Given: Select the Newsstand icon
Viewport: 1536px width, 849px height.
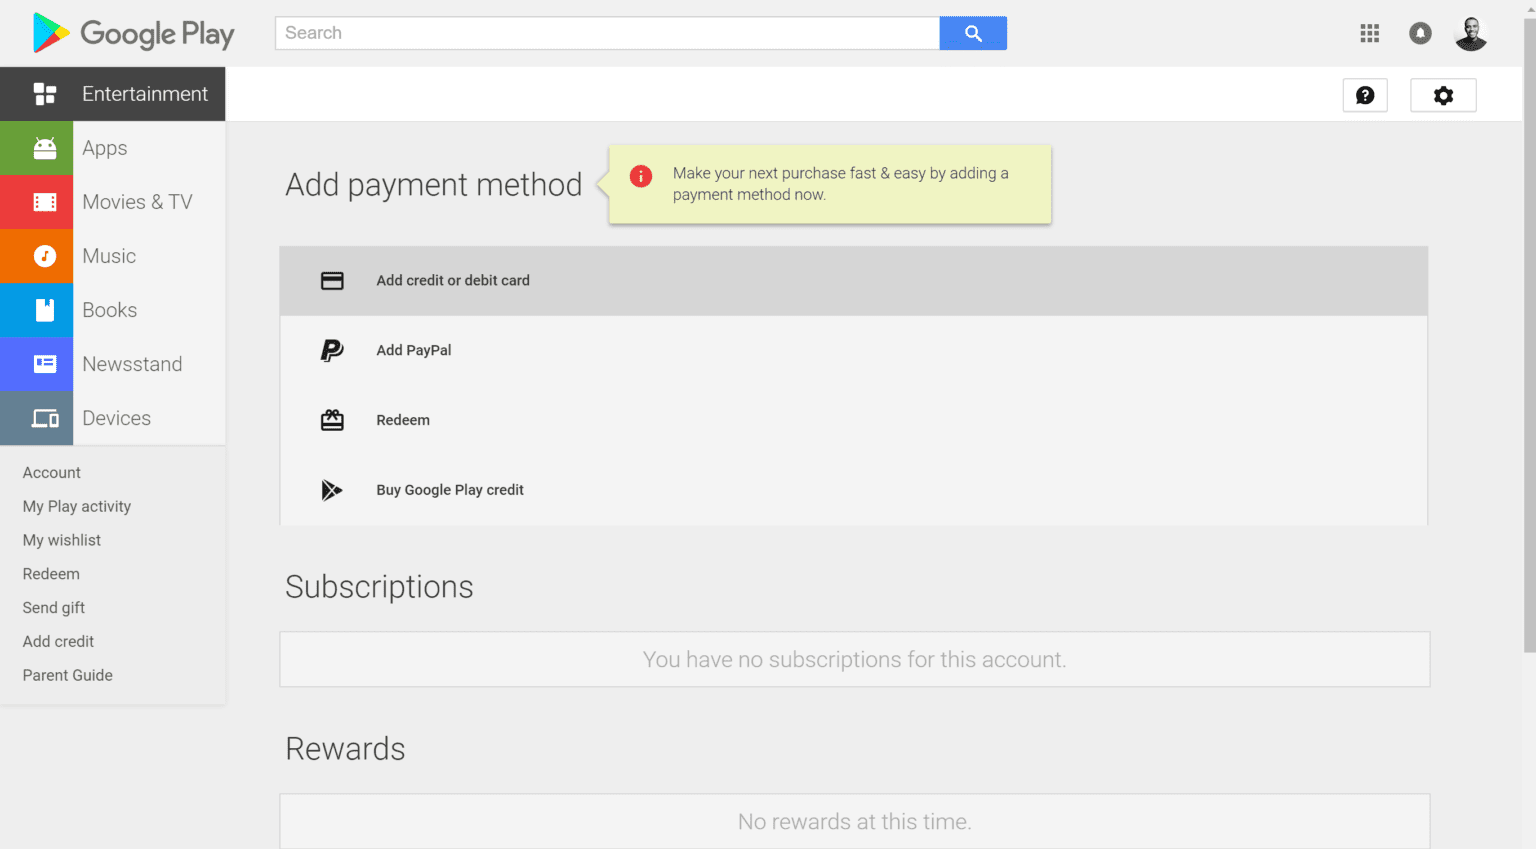Looking at the screenshot, I should (x=37, y=364).
